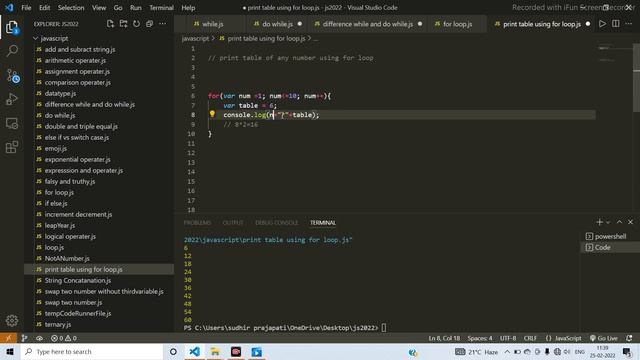Click the javascript breadcrumb segment
640x360 pixels.
pos(195,38)
